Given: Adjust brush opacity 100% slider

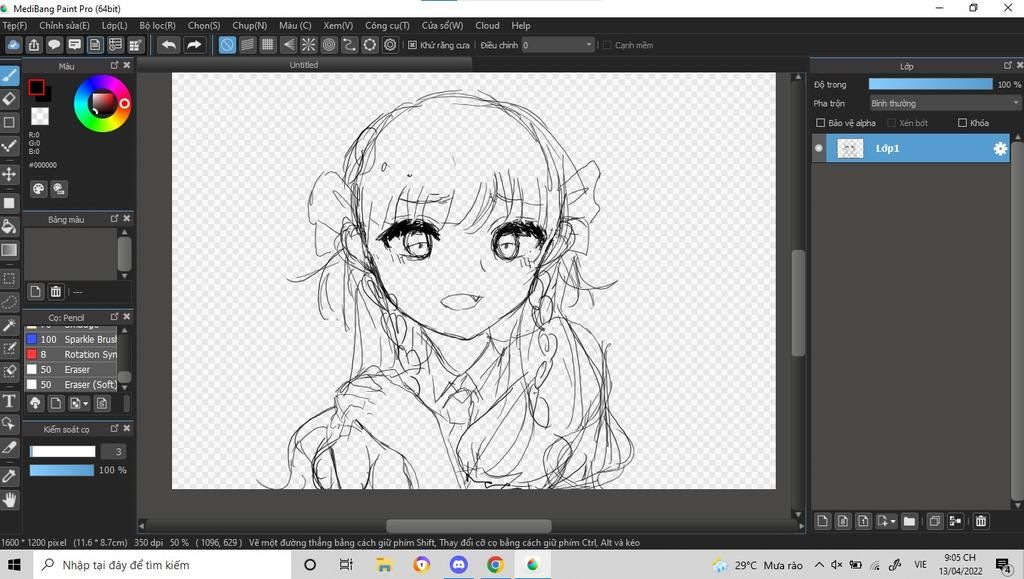Looking at the screenshot, I should click(62, 470).
